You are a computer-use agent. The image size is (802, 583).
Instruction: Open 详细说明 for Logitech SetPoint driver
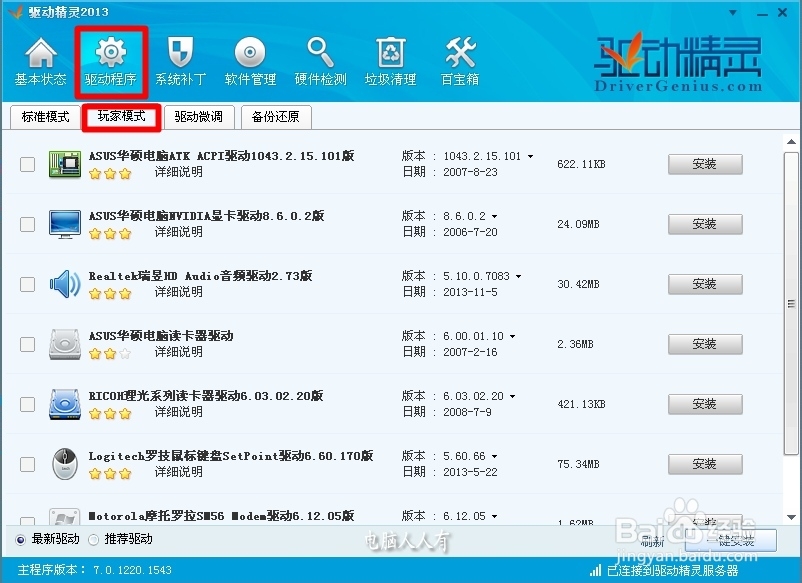179,472
